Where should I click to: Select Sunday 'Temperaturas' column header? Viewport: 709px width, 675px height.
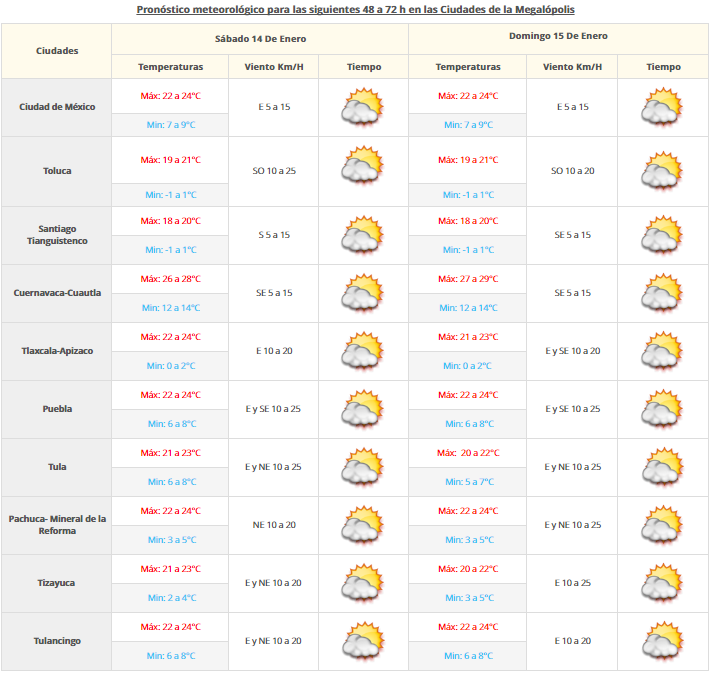(x=468, y=67)
